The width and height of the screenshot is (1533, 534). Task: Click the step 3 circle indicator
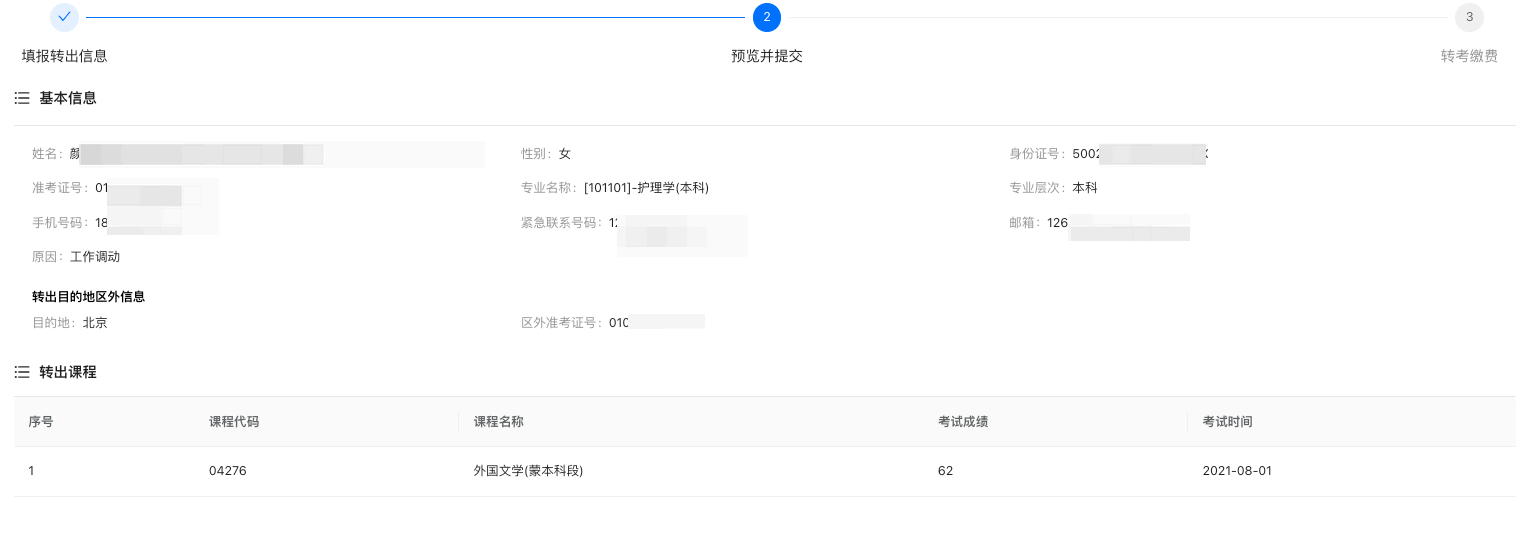point(1469,17)
